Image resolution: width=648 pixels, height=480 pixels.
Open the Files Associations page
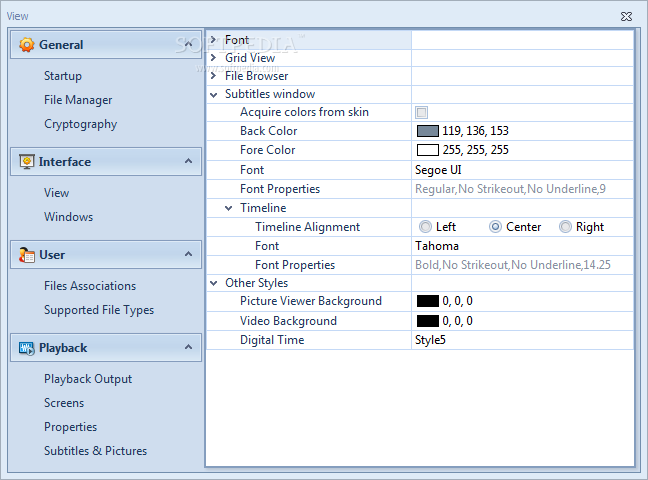(x=90, y=286)
